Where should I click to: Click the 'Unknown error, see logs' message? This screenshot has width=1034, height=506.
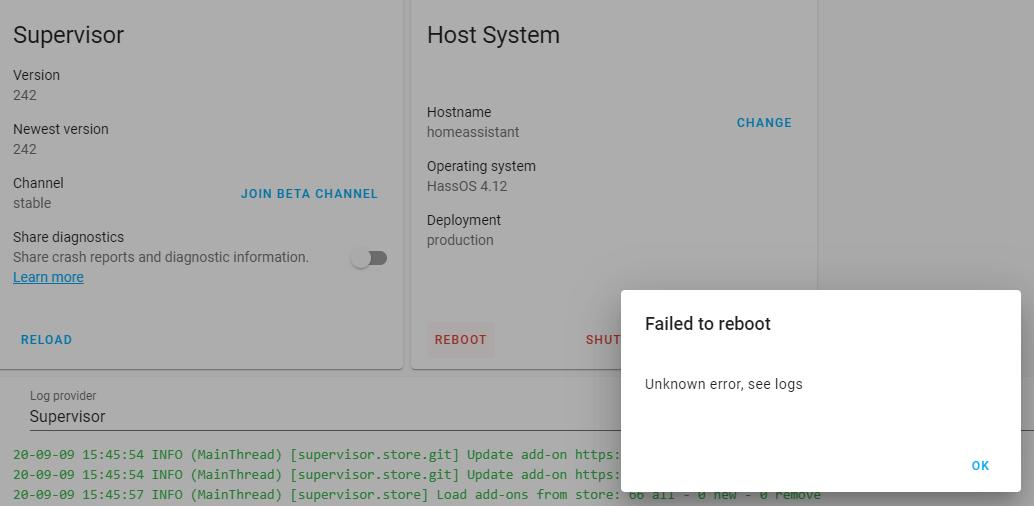pyautogui.click(x=723, y=384)
